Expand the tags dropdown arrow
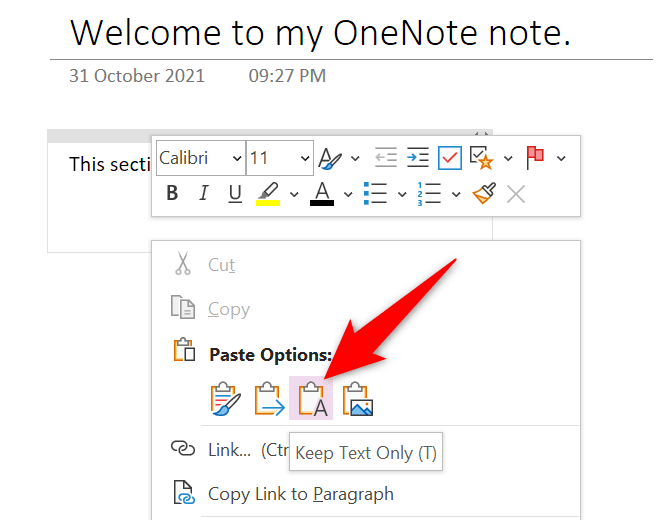 pos(508,159)
